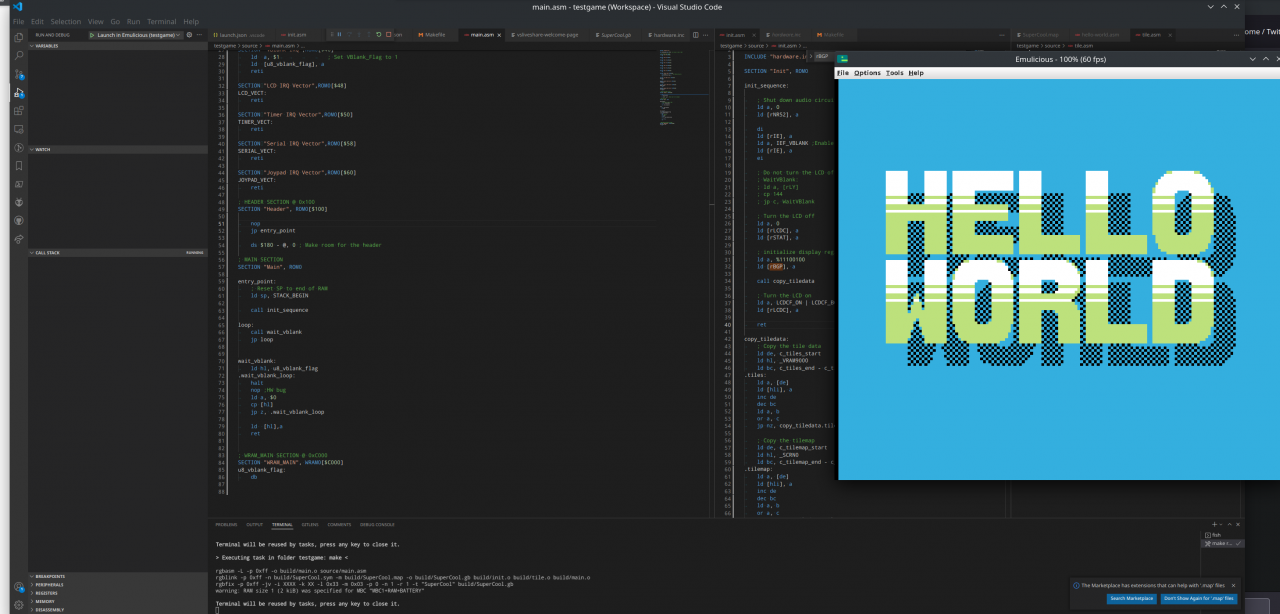Select the fish terminal in terminal list
The height and width of the screenshot is (614, 1280).
pos(1217,534)
